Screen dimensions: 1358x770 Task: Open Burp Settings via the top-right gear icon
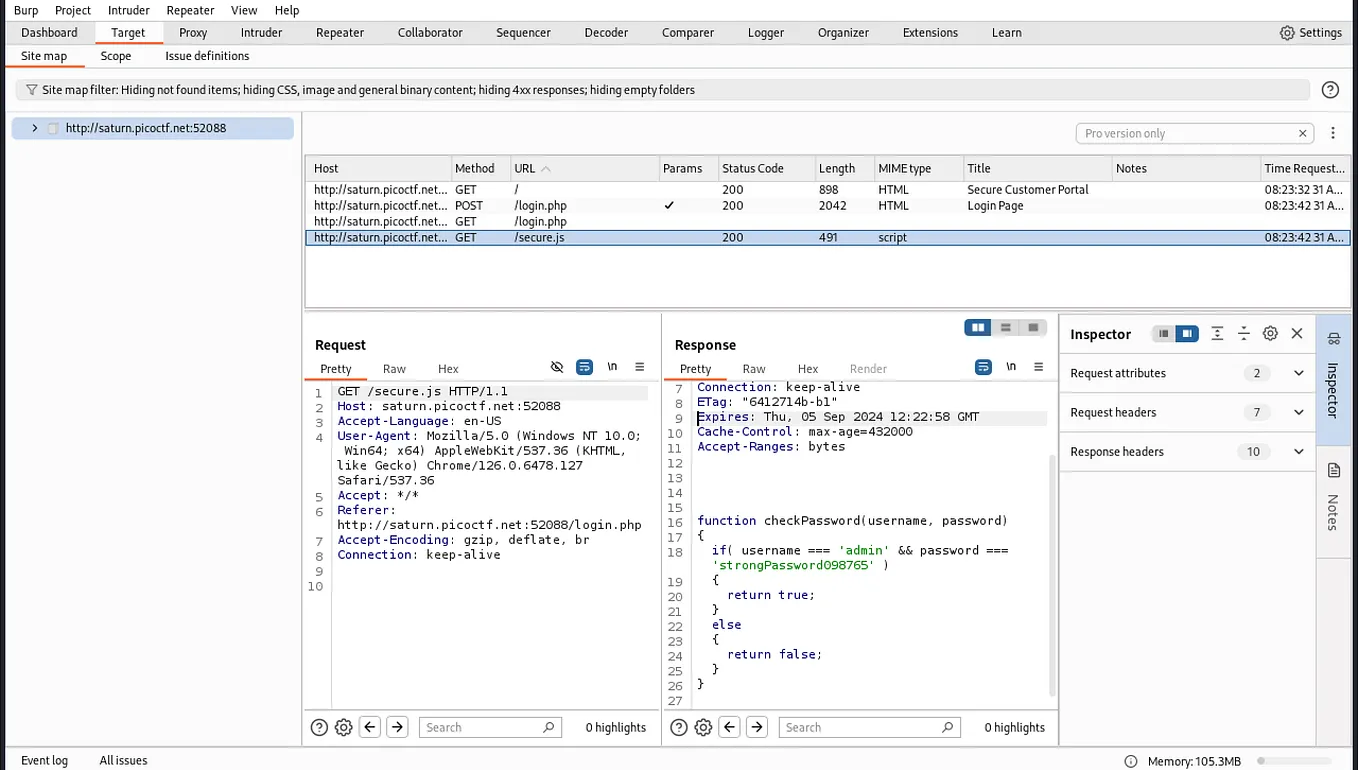tap(1287, 32)
